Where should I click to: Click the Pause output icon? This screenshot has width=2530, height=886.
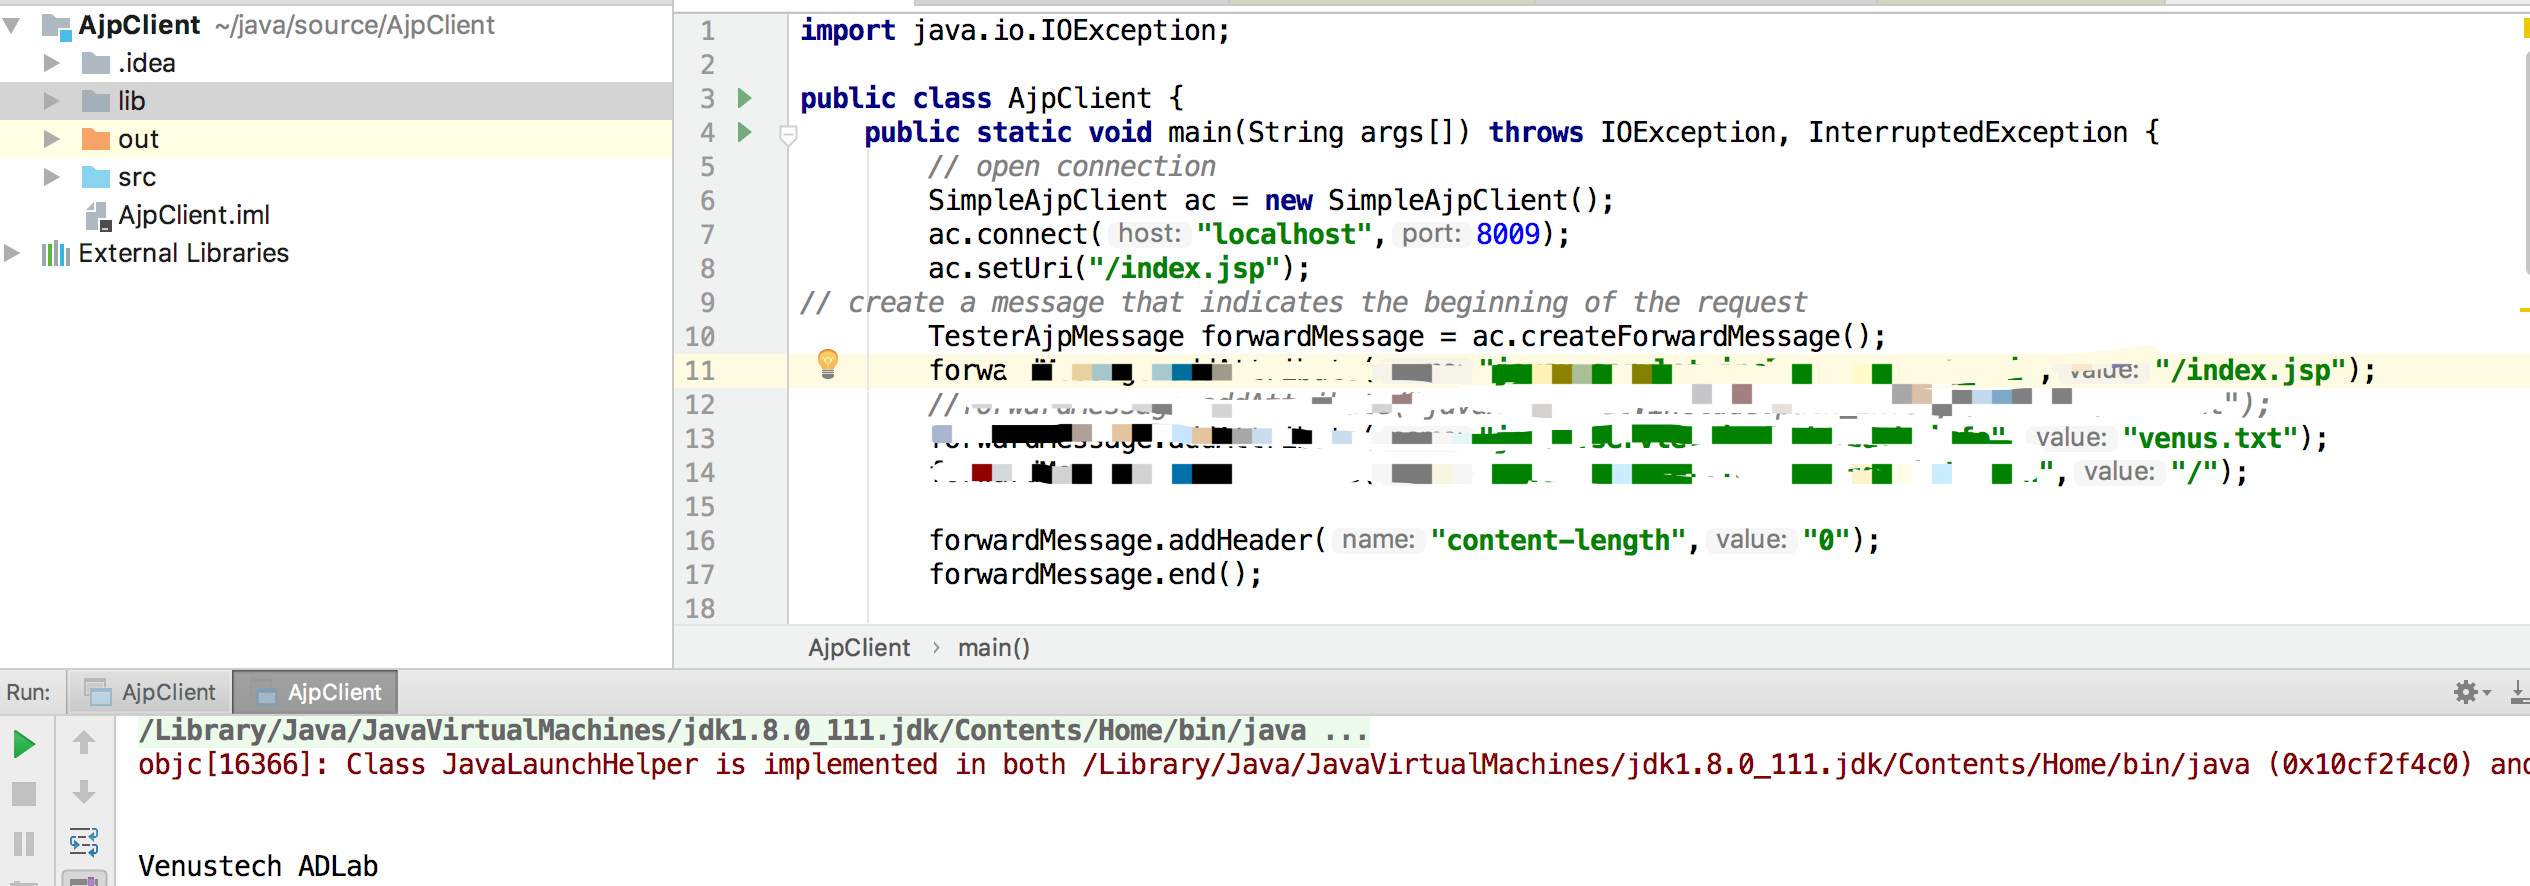(x=24, y=844)
